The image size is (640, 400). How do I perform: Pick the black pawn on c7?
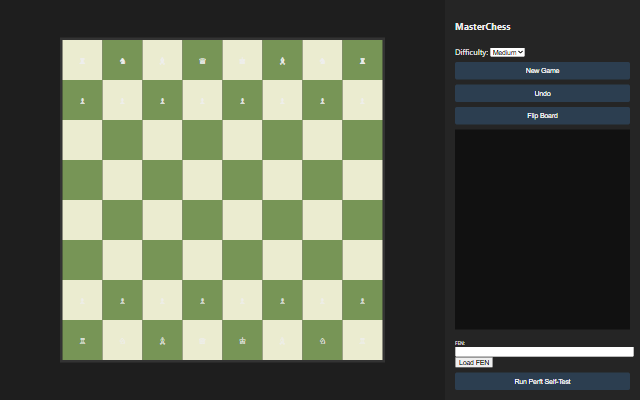162,100
